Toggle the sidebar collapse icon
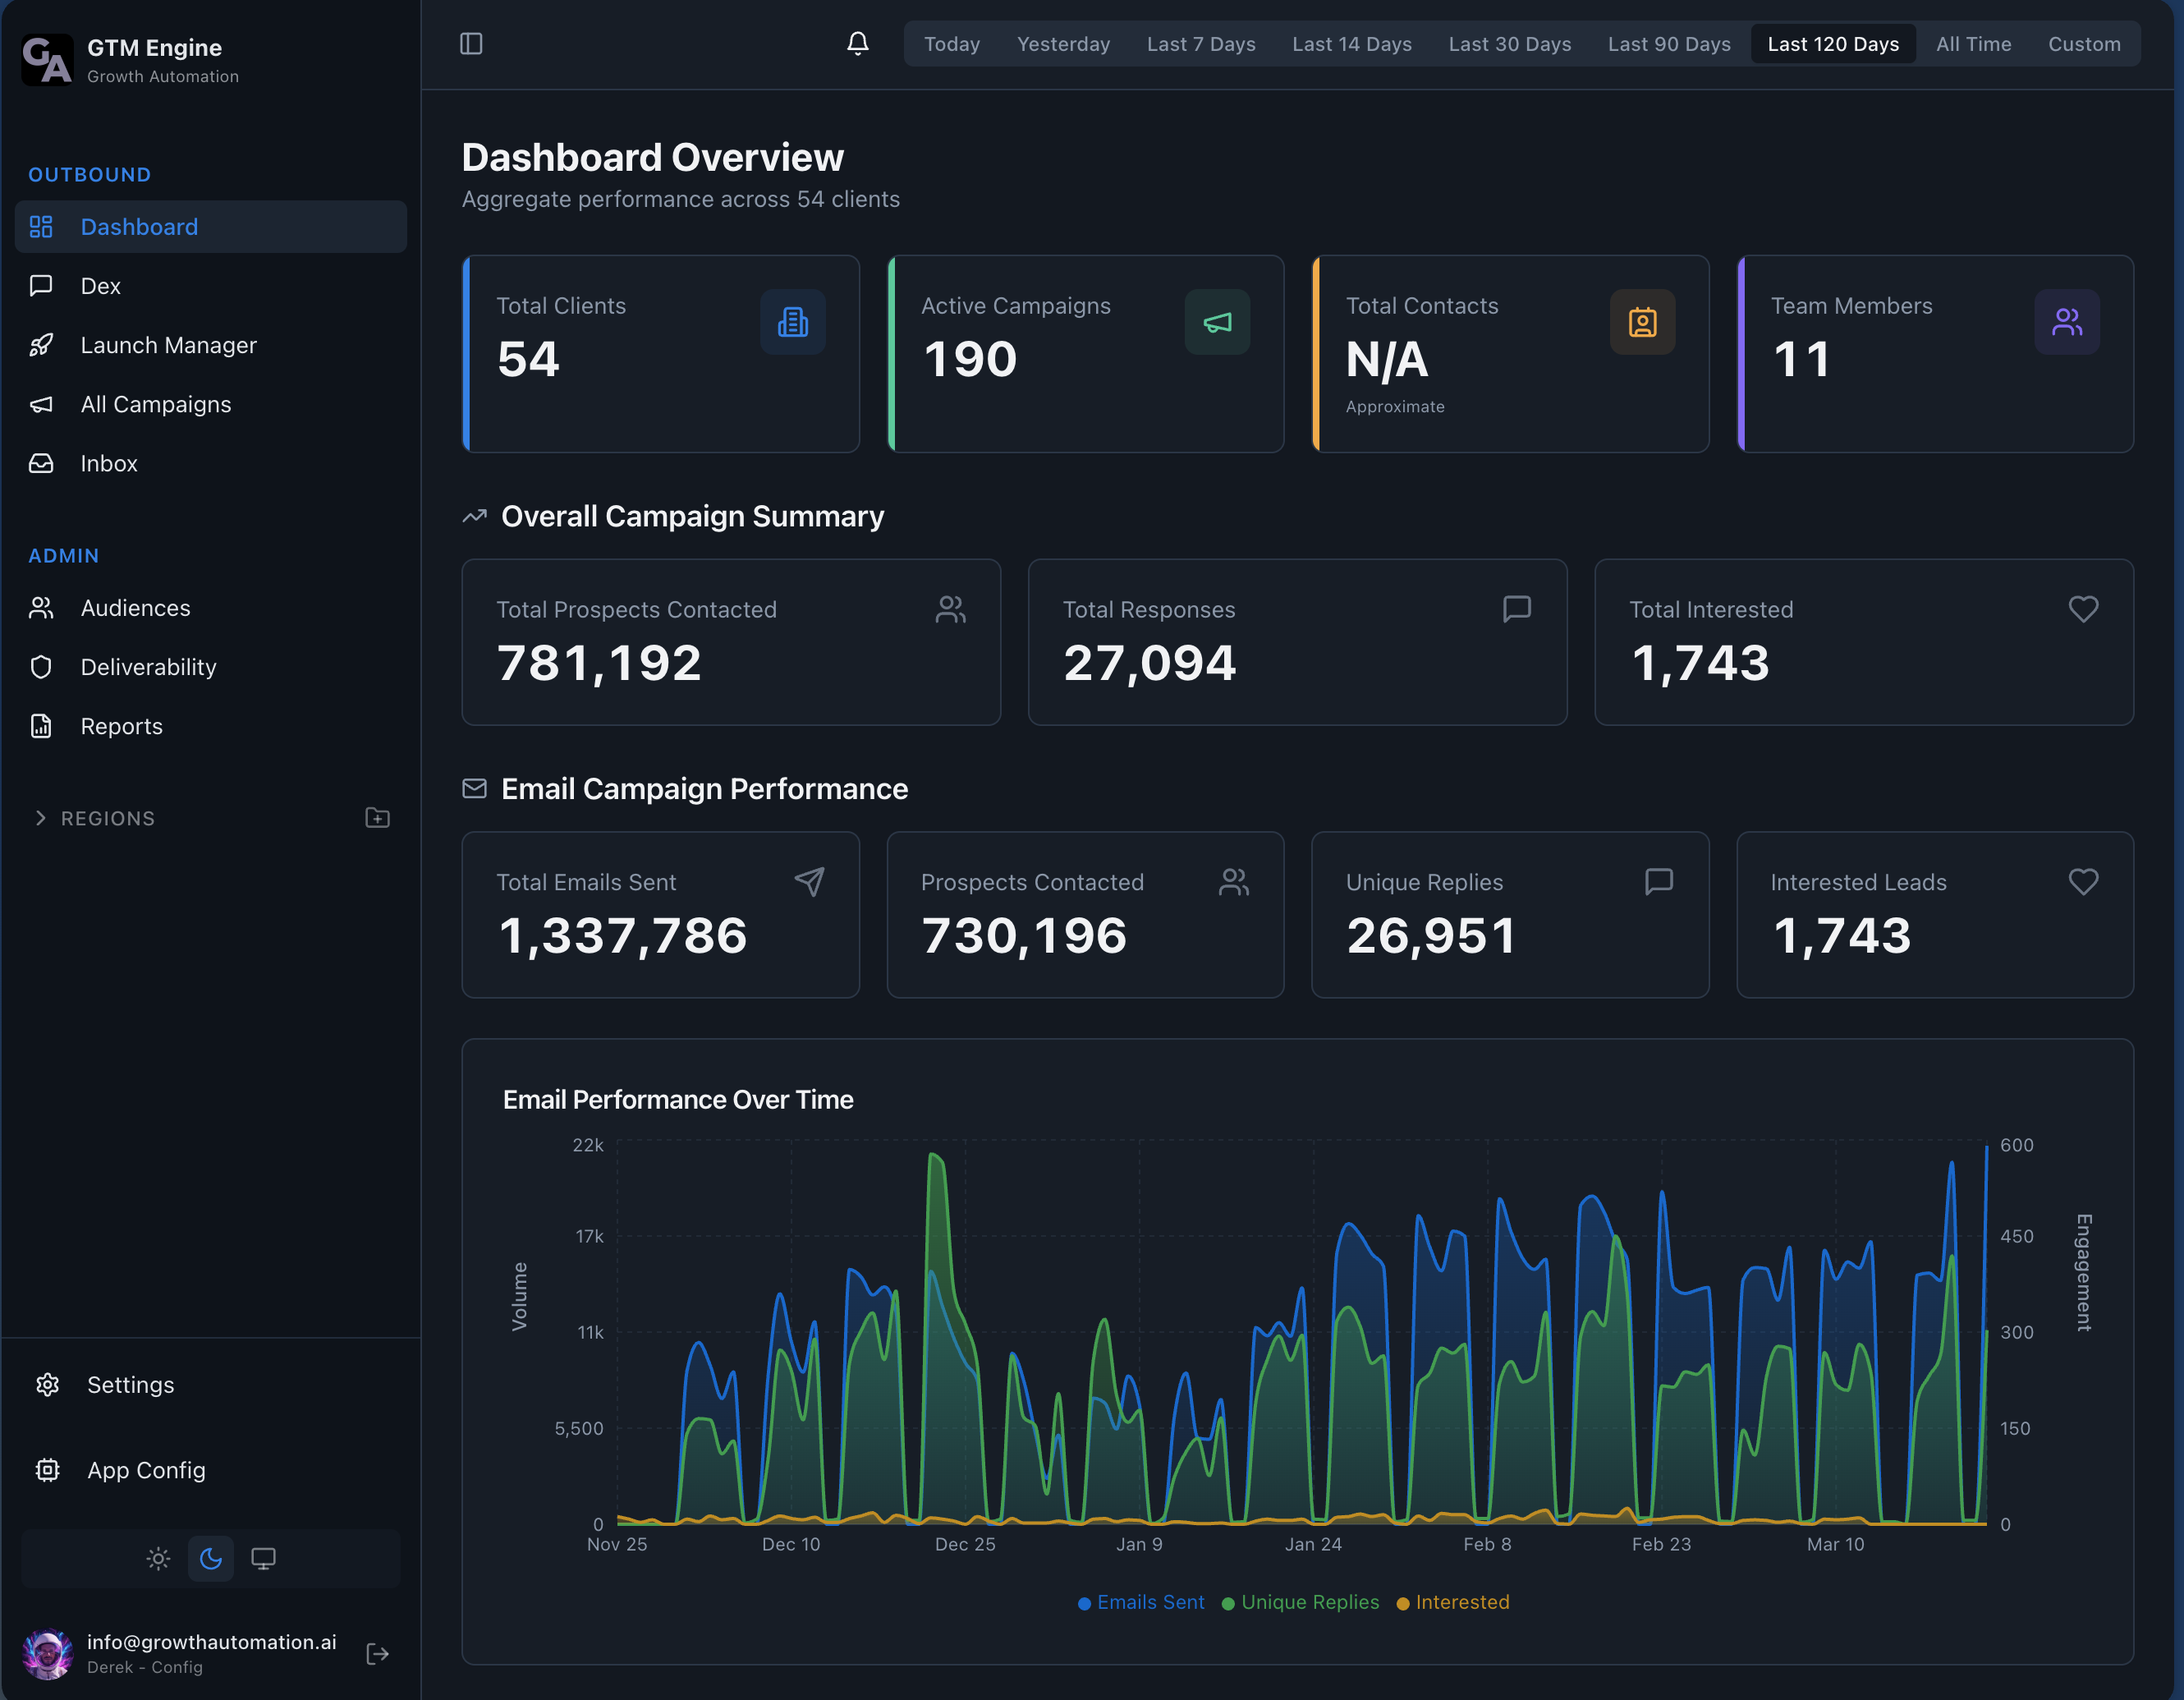This screenshot has height=1700, width=2184. click(471, 43)
